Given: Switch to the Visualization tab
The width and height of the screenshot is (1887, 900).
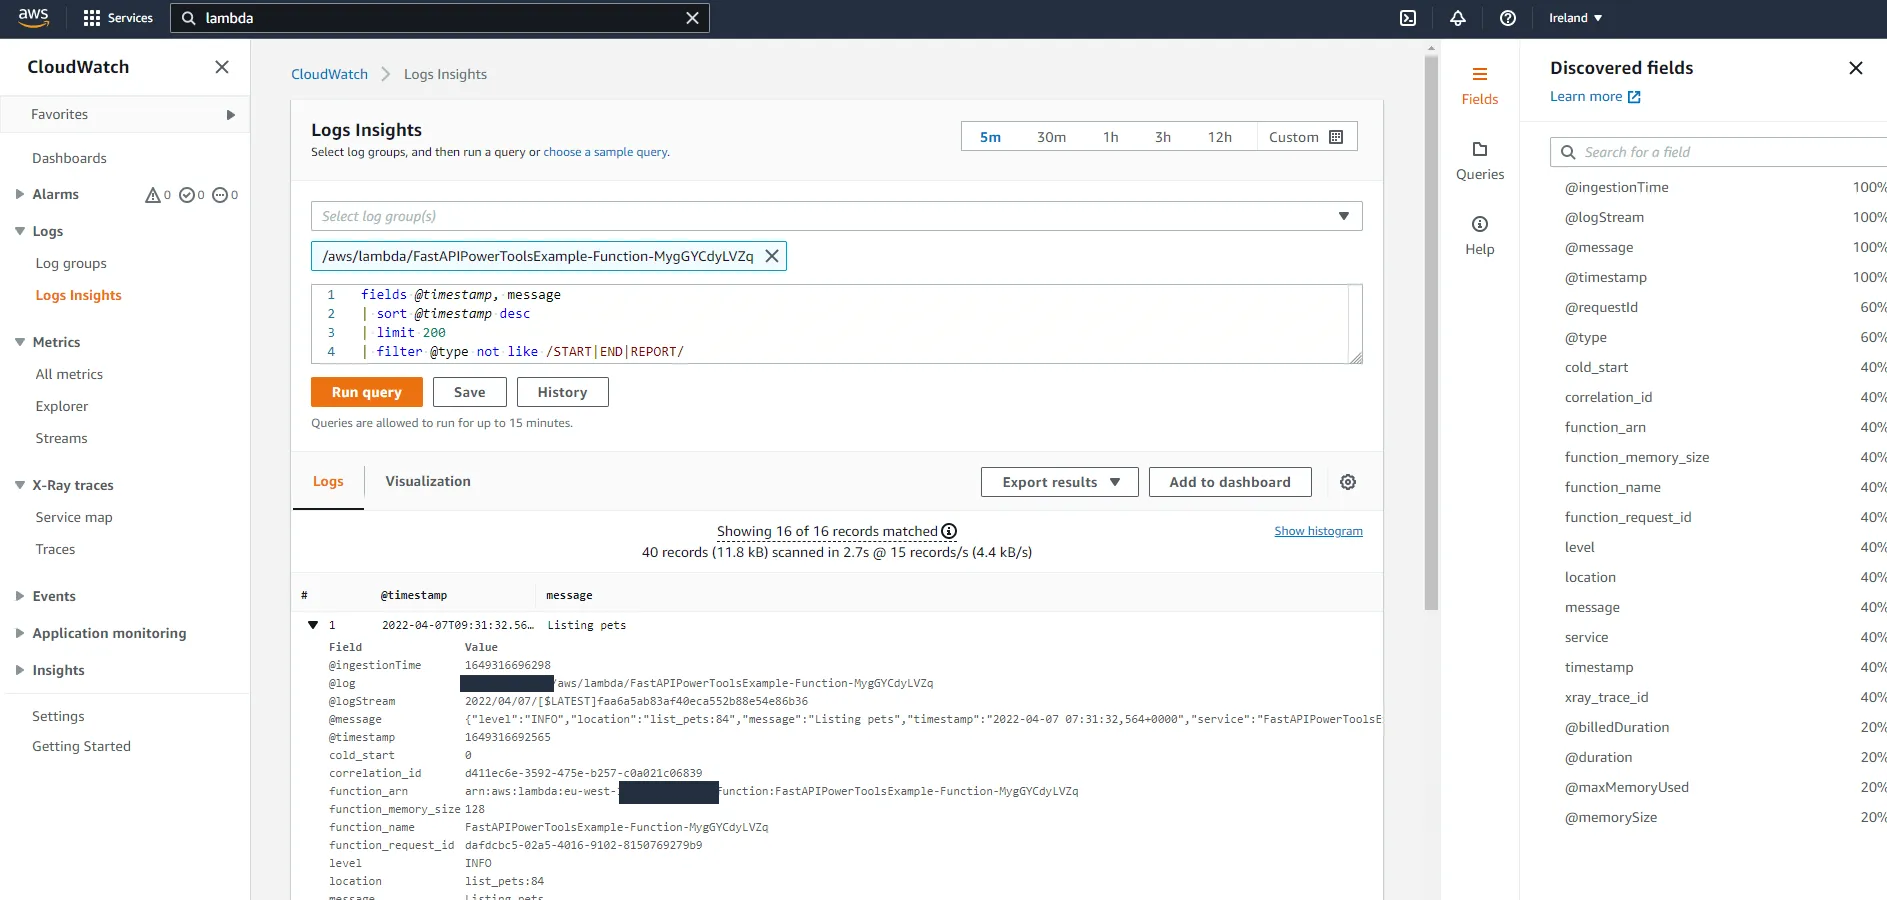Looking at the screenshot, I should pos(427,481).
